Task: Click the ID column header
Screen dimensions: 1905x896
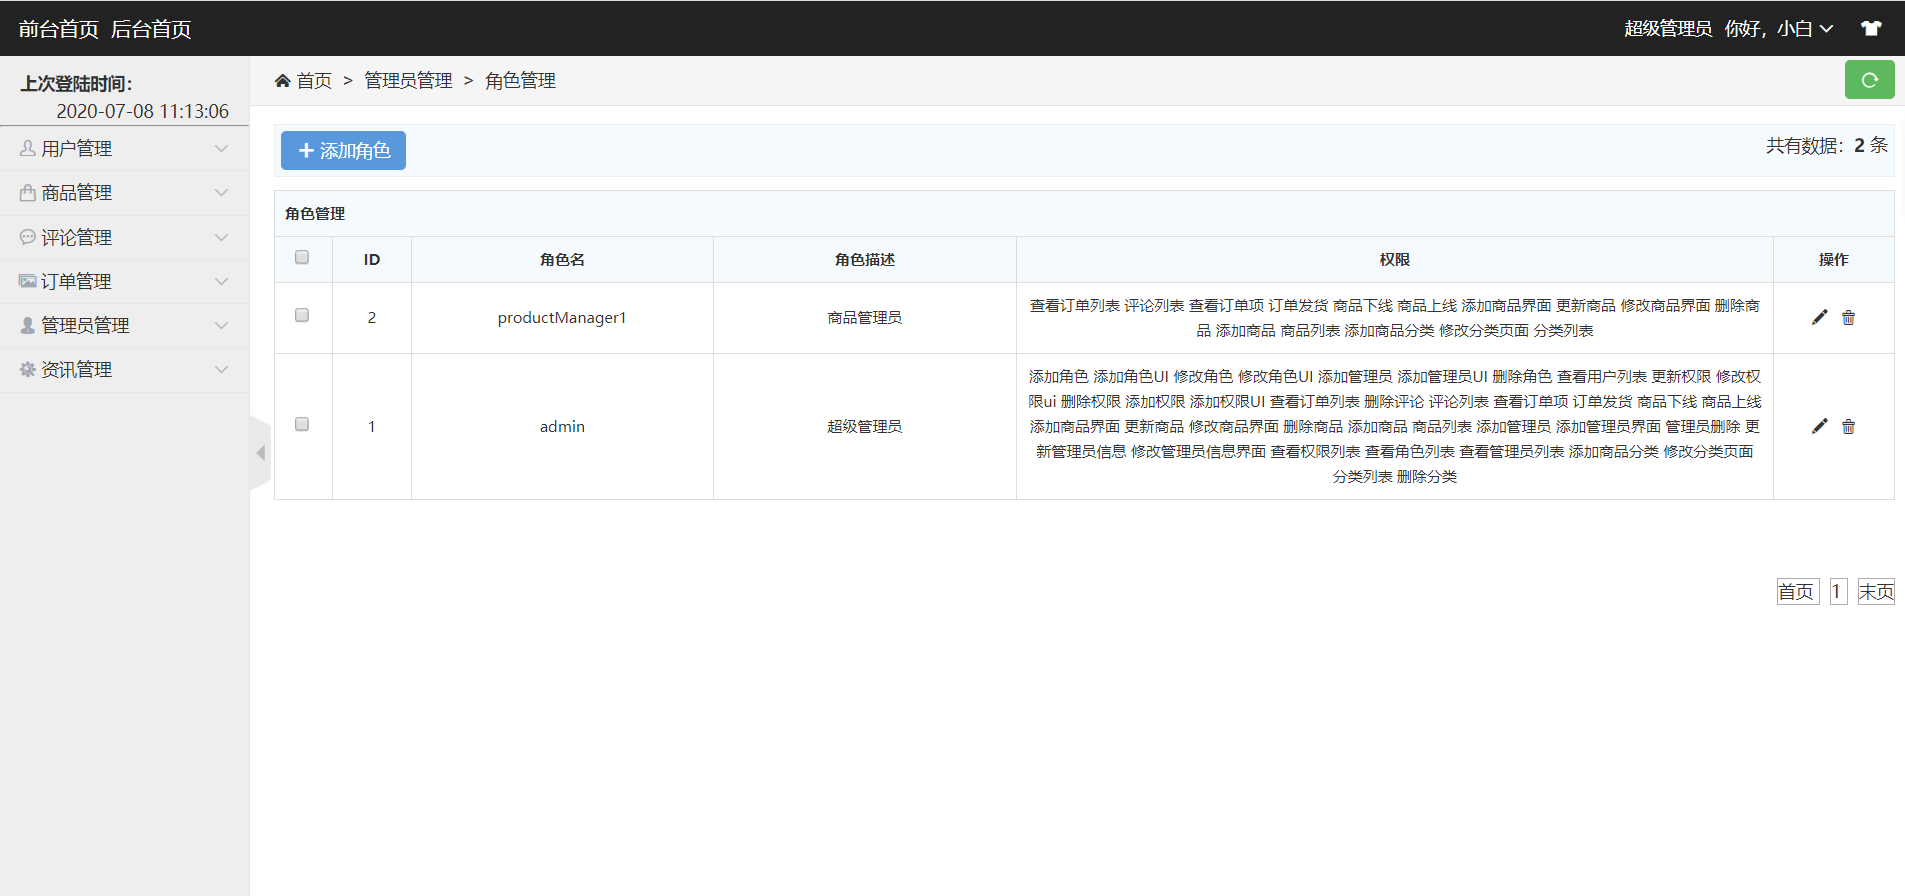Action: pos(372,259)
